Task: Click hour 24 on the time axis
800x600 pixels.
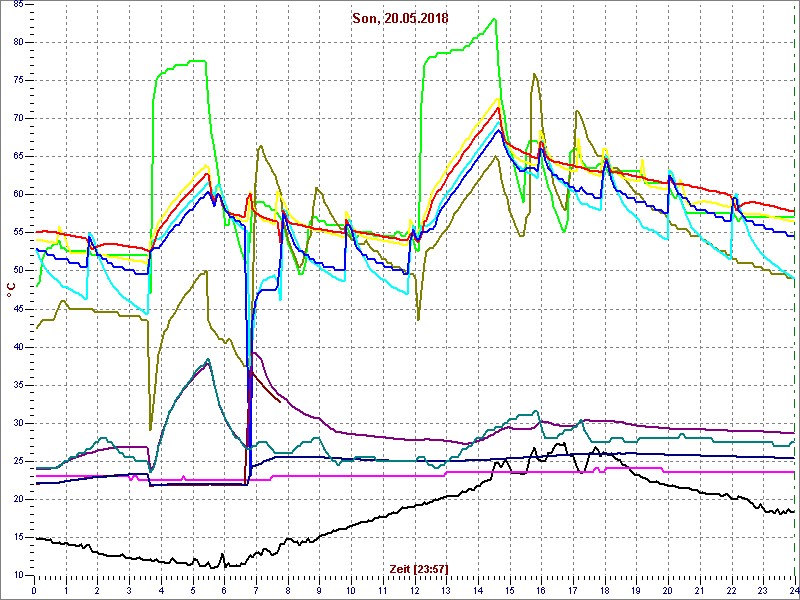Action: point(793,590)
